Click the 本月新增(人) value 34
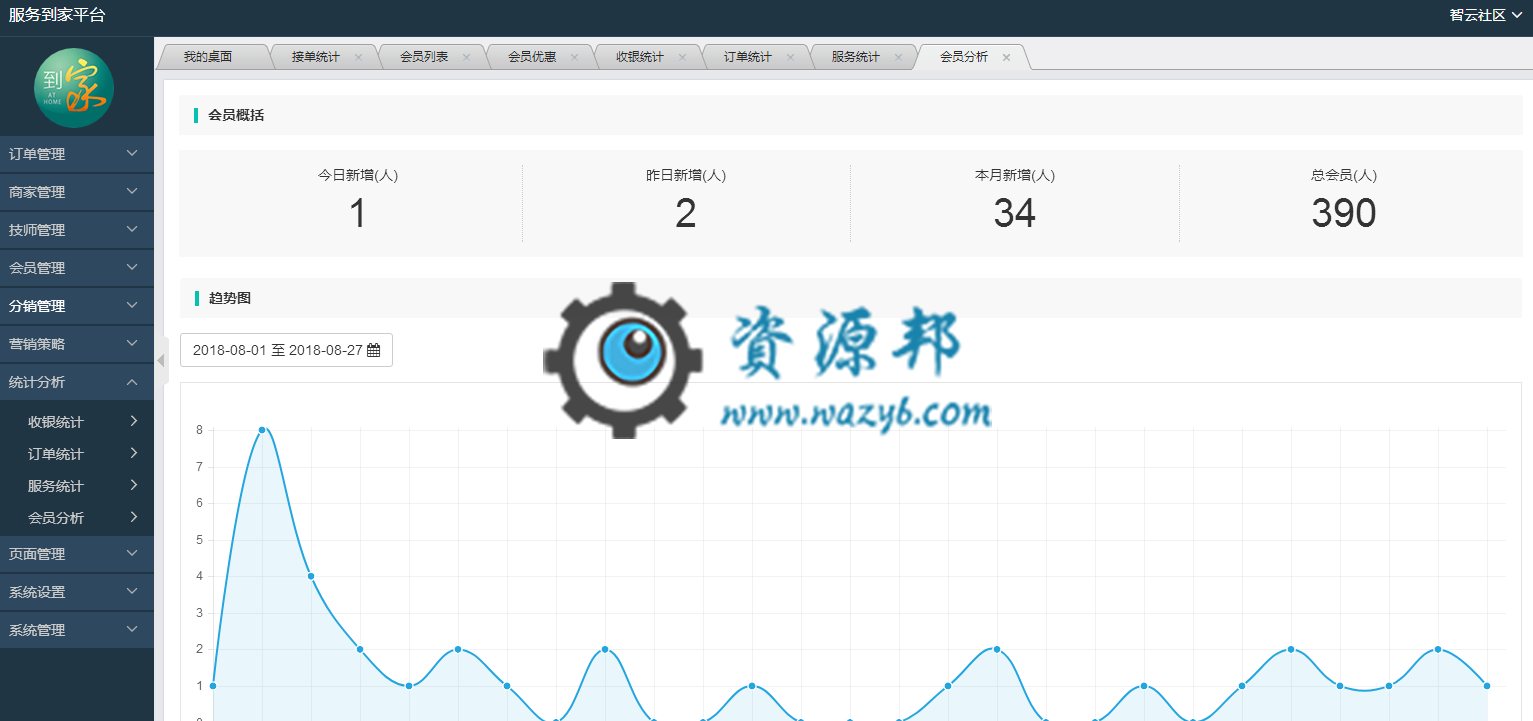 (x=1015, y=214)
